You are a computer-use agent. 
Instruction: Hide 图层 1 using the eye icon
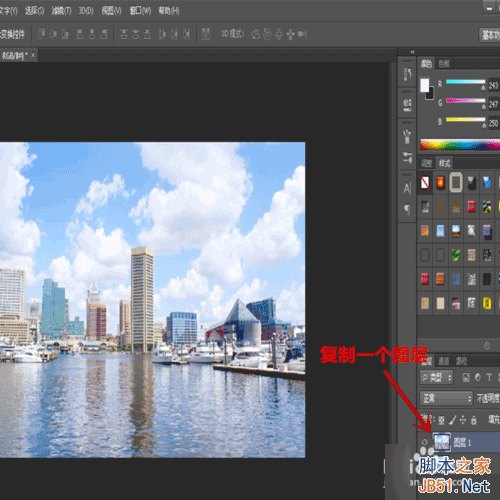click(424, 442)
